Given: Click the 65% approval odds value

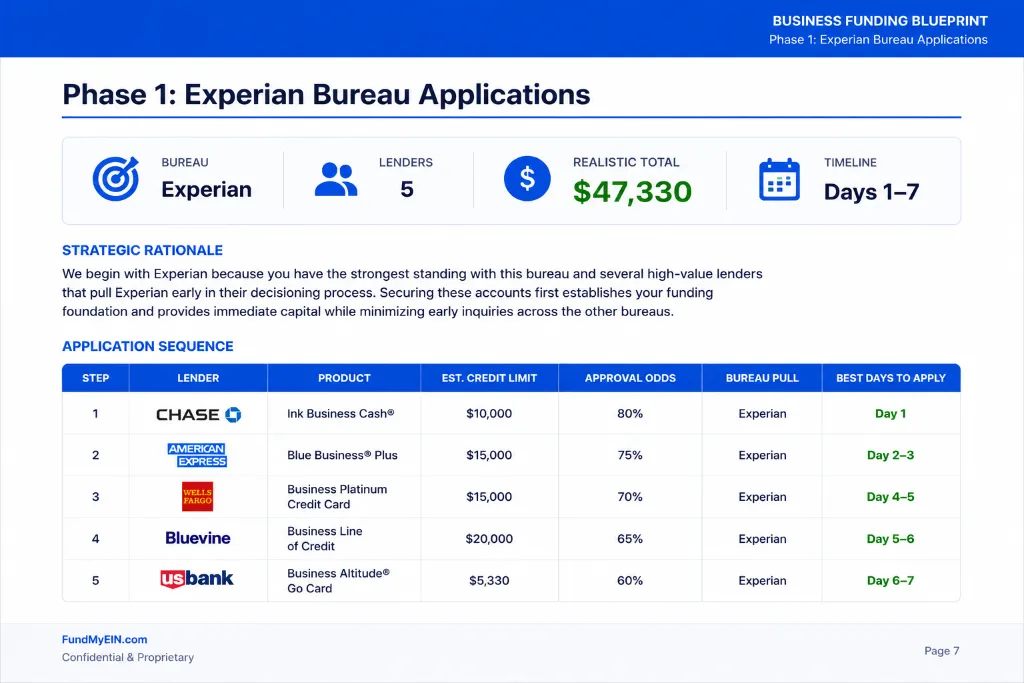Looking at the screenshot, I should (630, 539).
